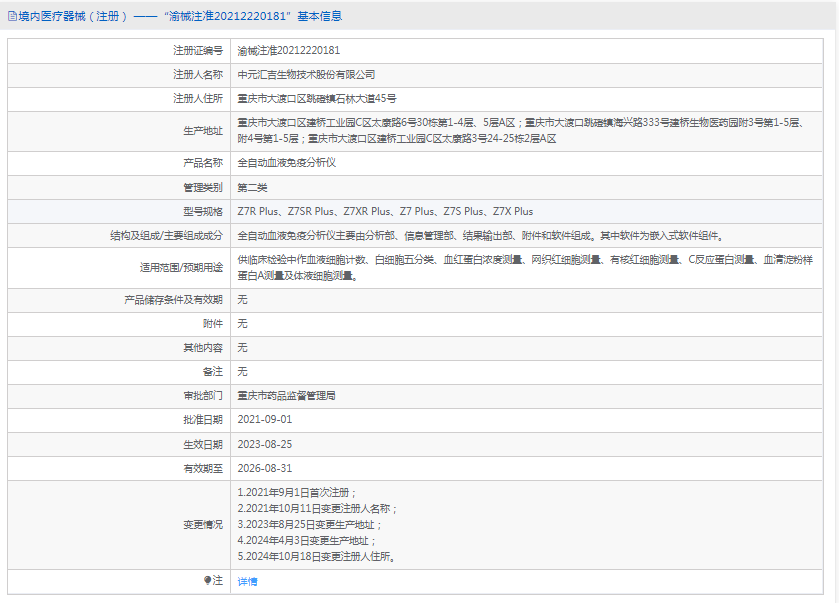Select expiry date 2026-08-31
Image resolution: width=839 pixels, height=603 pixels.
[x=265, y=468]
